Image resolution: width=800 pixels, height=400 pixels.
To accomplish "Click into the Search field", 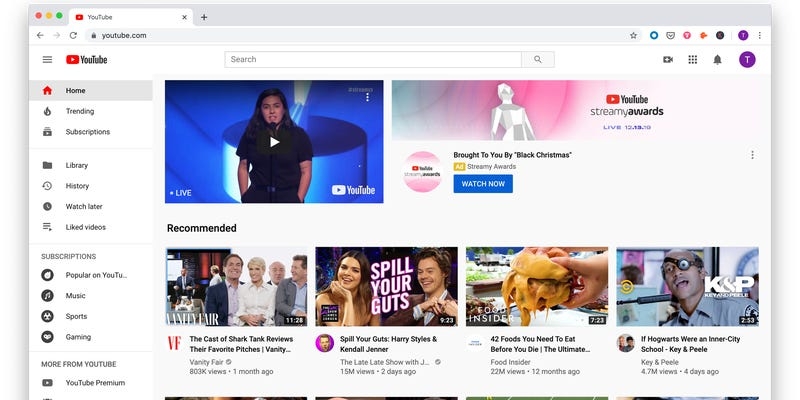I will (373, 59).
